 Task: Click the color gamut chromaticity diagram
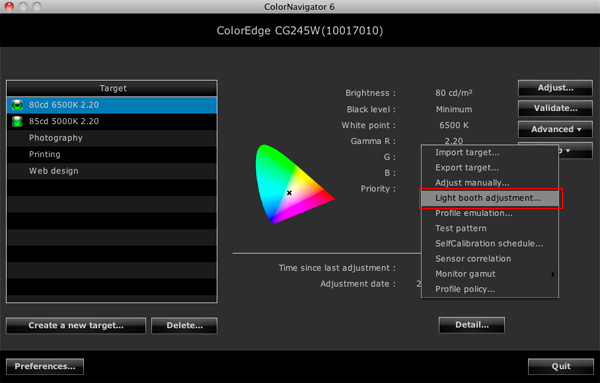coord(294,184)
